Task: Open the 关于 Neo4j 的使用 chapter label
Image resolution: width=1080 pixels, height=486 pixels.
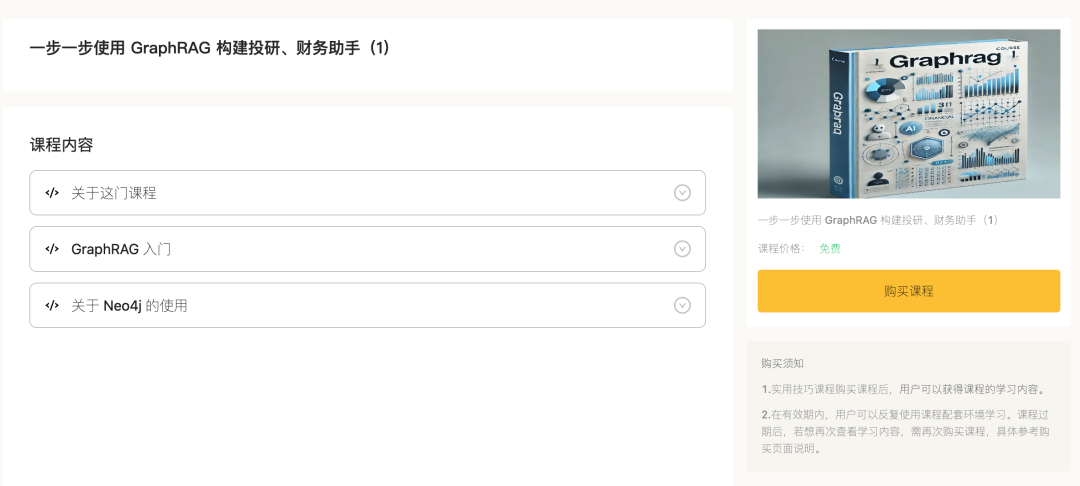Action: tap(129, 305)
